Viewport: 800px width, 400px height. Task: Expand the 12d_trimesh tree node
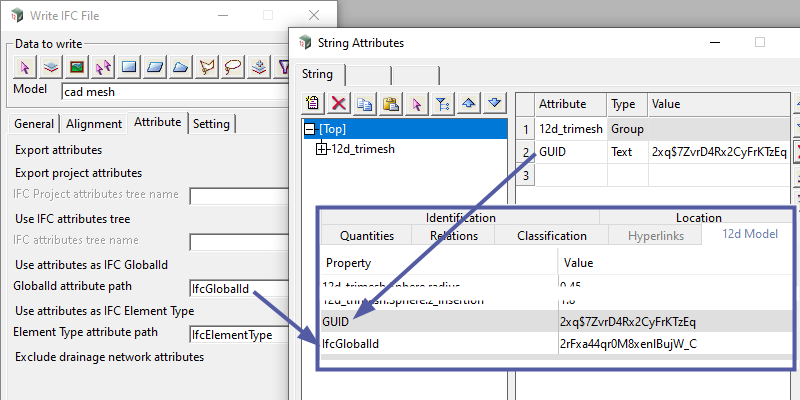321,150
